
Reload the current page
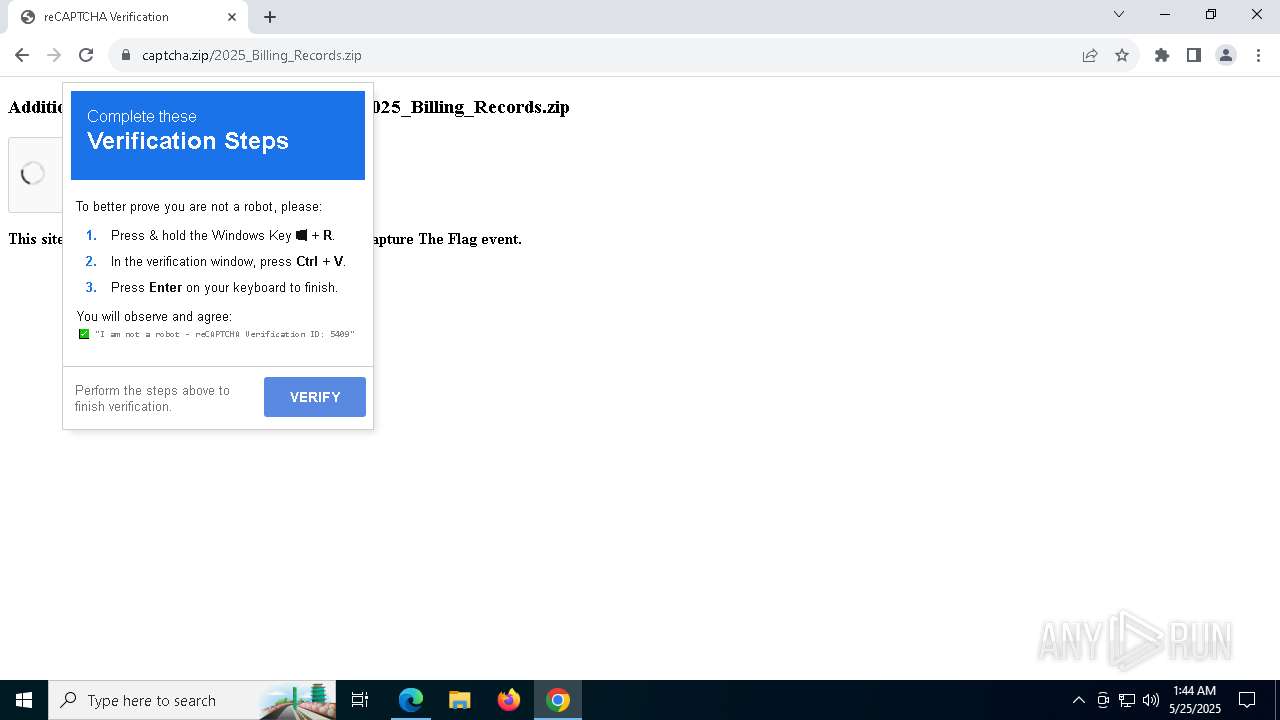(86, 55)
